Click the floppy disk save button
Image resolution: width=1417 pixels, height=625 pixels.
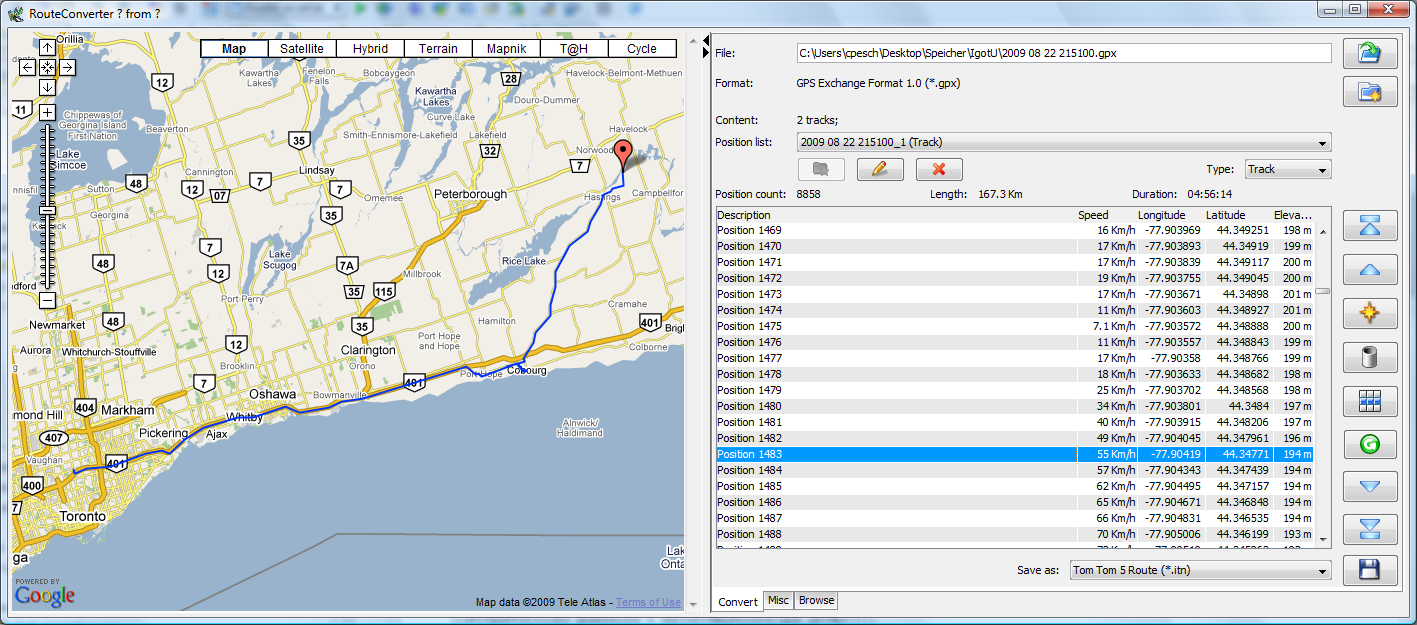1369,570
